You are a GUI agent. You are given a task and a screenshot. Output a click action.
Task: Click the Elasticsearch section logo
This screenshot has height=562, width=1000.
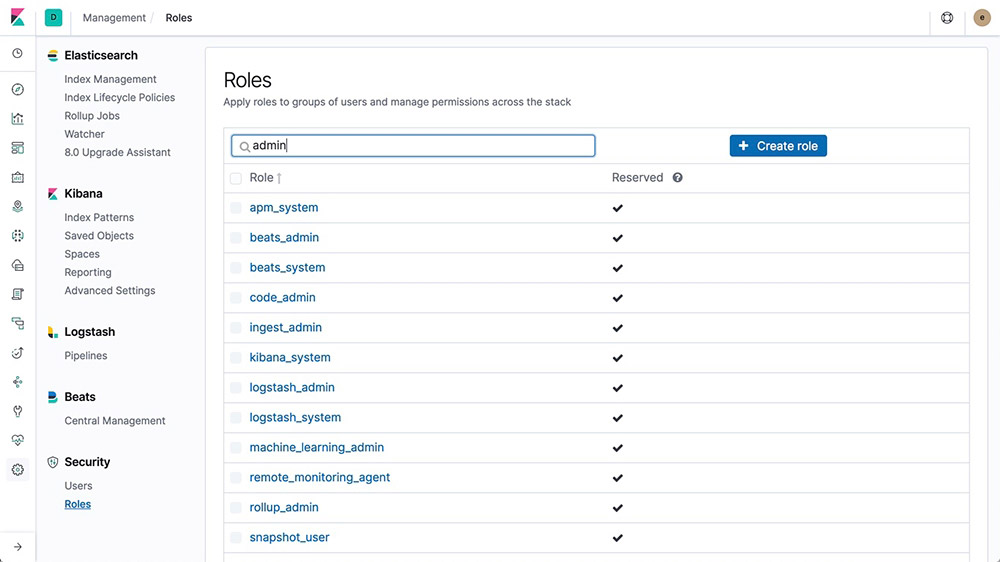coord(53,55)
